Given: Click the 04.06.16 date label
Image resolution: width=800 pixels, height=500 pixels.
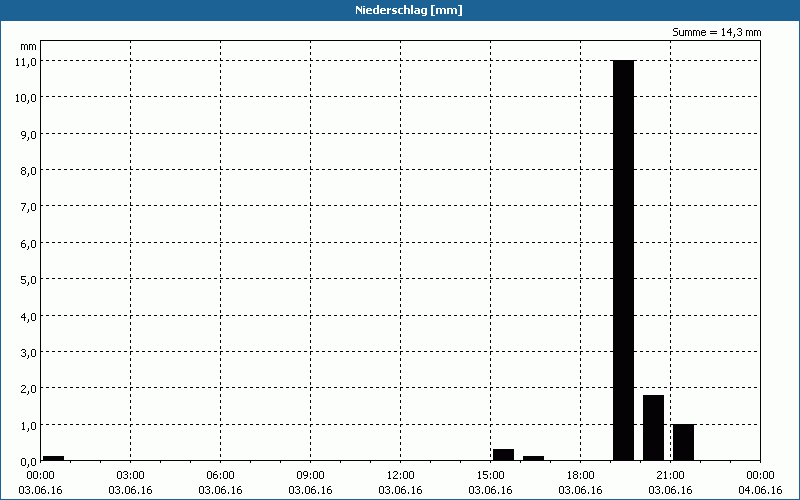Looking at the screenshot, I should 760,490.
